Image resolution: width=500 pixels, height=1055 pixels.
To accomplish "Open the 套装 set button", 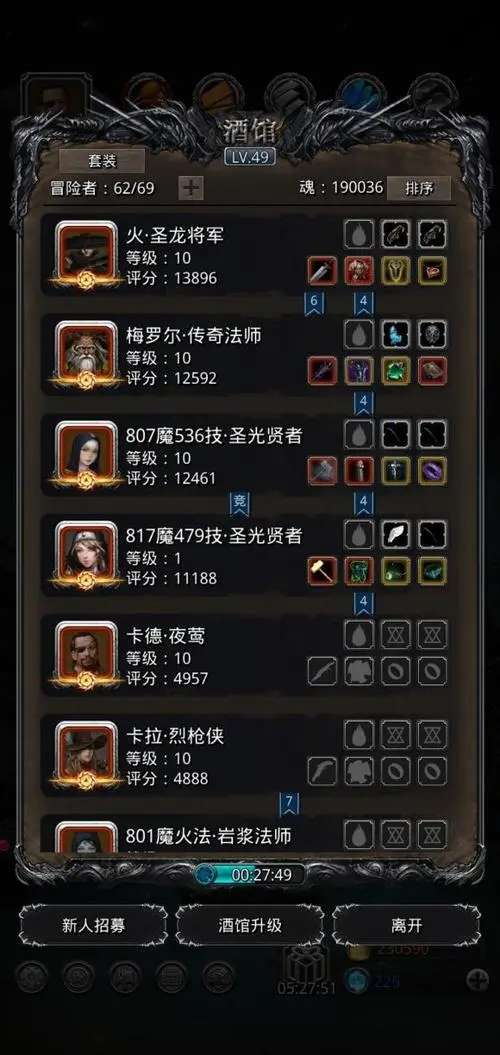I will click(102, 161).
